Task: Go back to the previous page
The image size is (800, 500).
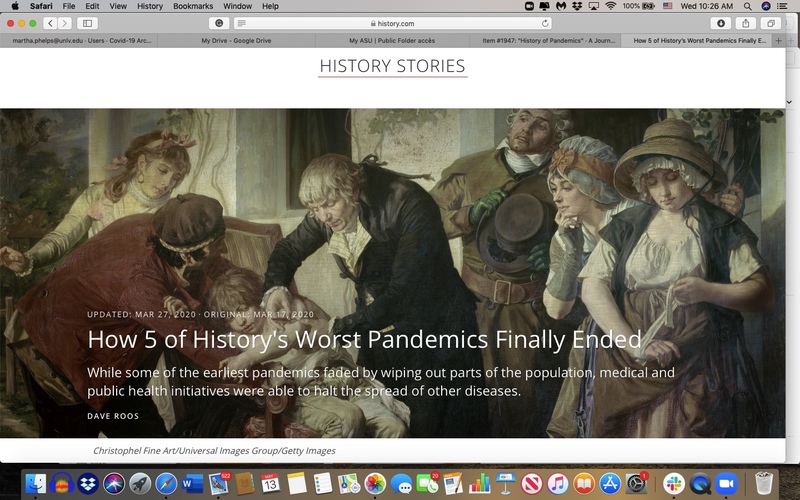Action: tap(50, 23)
